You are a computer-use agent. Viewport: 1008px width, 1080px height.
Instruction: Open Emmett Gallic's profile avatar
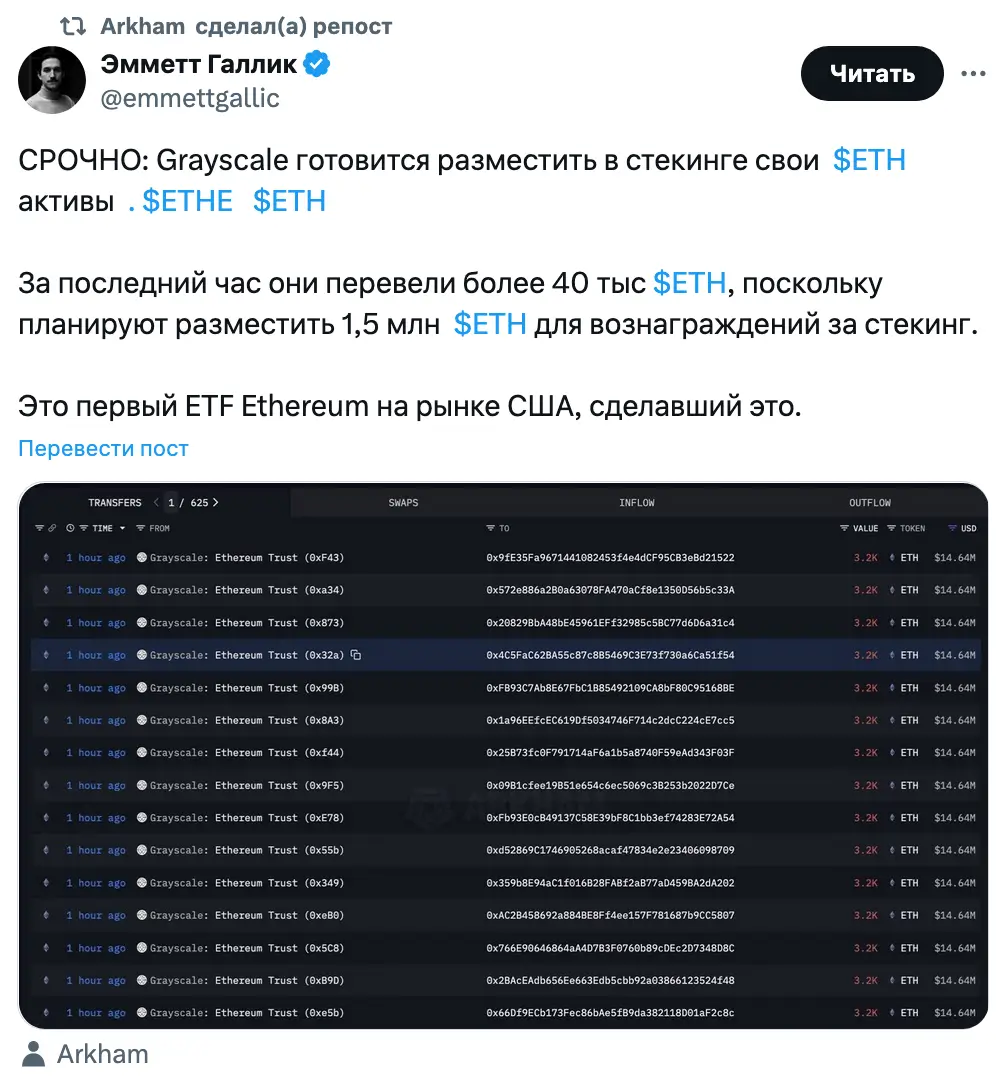coord(52,80)
